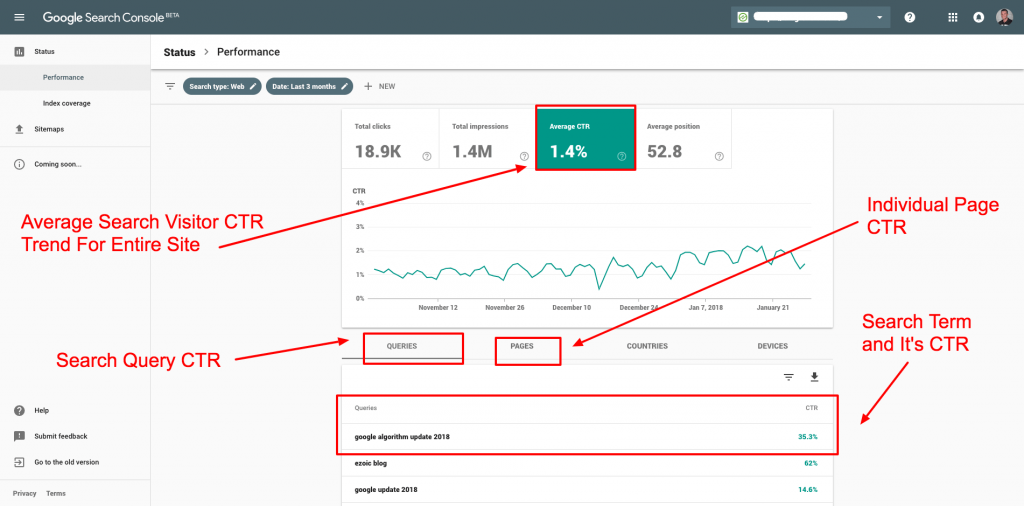
Task: Open the hamburger main menu
Action: pos(19,17)
